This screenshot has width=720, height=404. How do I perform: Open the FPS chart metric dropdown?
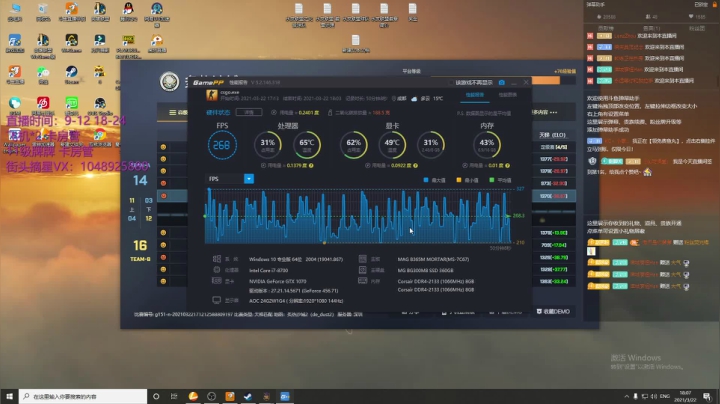[x=248, y=179]
